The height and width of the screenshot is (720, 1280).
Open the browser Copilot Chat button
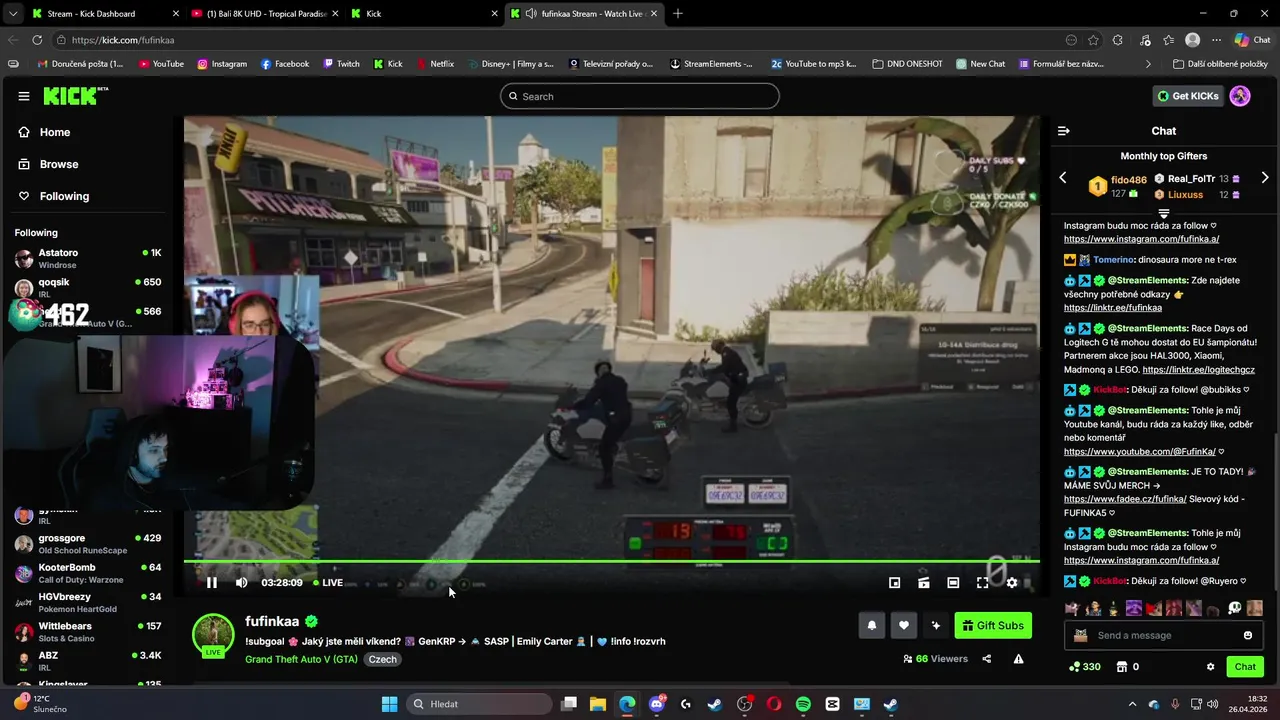point(1252,40)
